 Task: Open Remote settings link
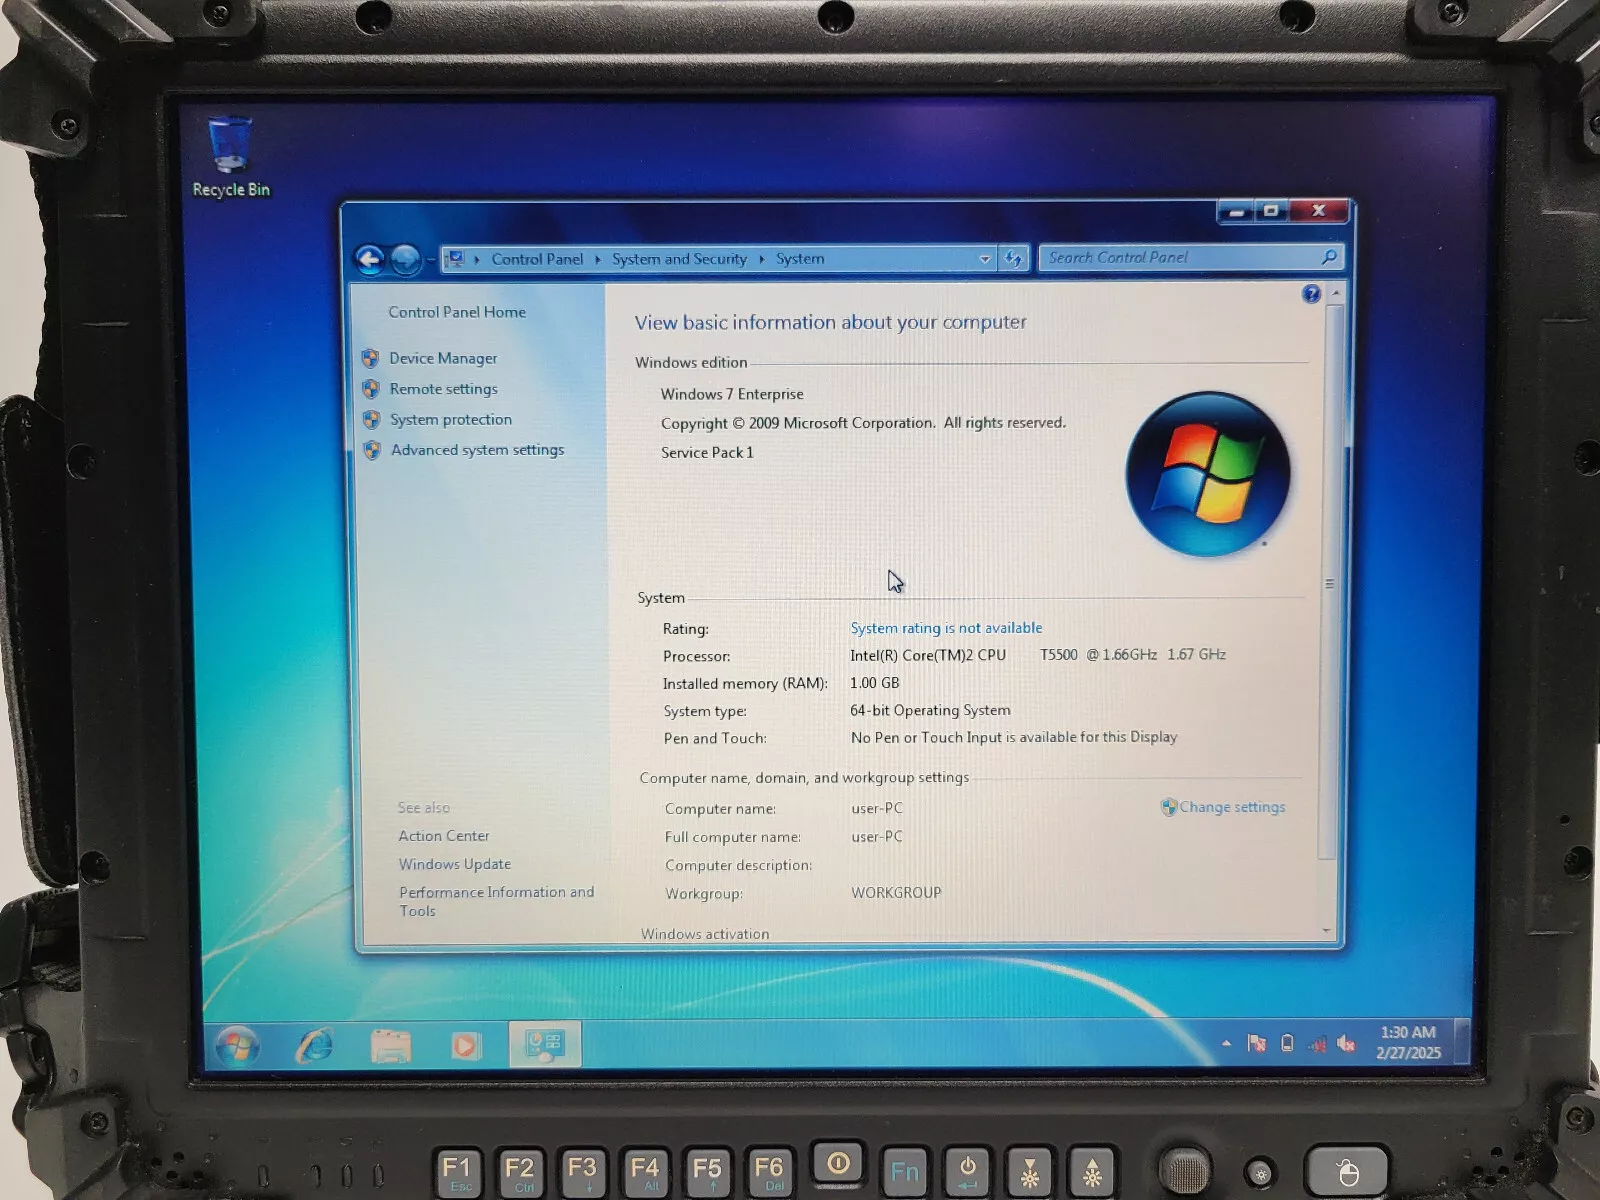(444, 389)
